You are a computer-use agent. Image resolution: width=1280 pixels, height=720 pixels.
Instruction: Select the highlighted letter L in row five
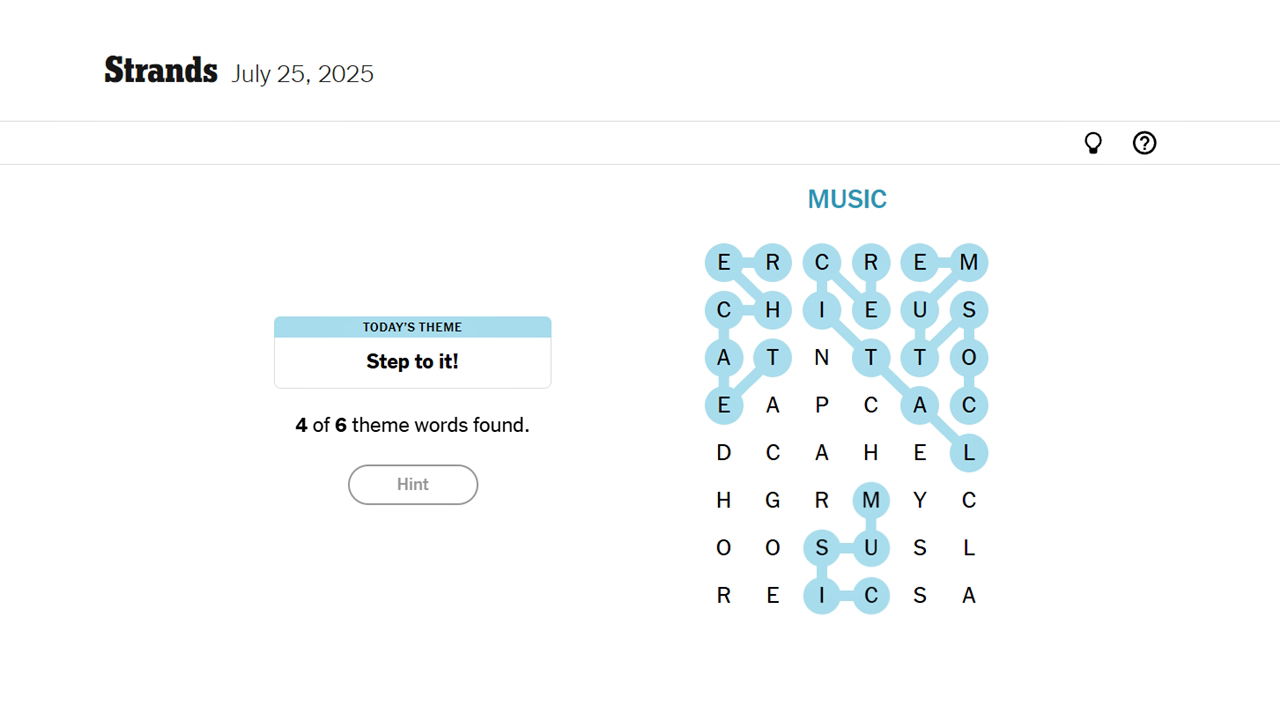point(968,452)
